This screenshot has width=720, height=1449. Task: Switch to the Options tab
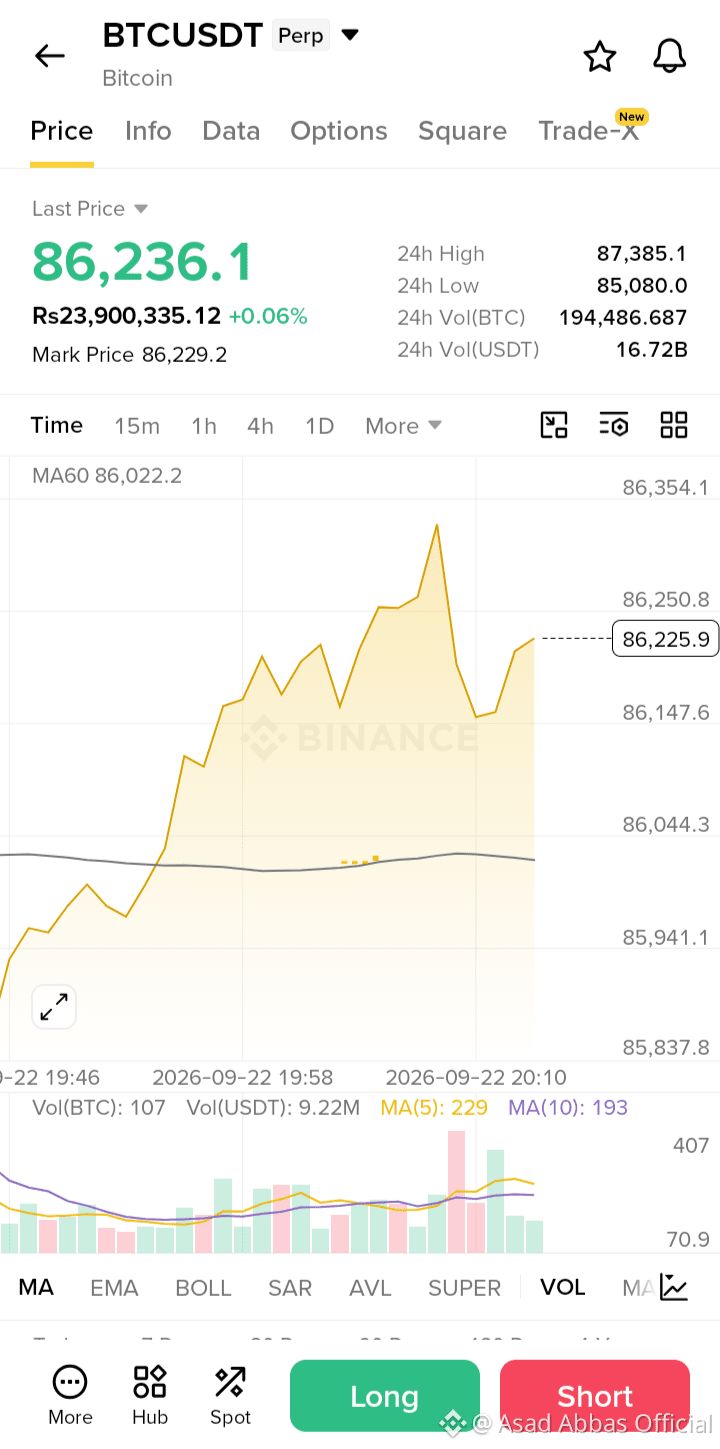pyautogui.click(x=339, y=131)
